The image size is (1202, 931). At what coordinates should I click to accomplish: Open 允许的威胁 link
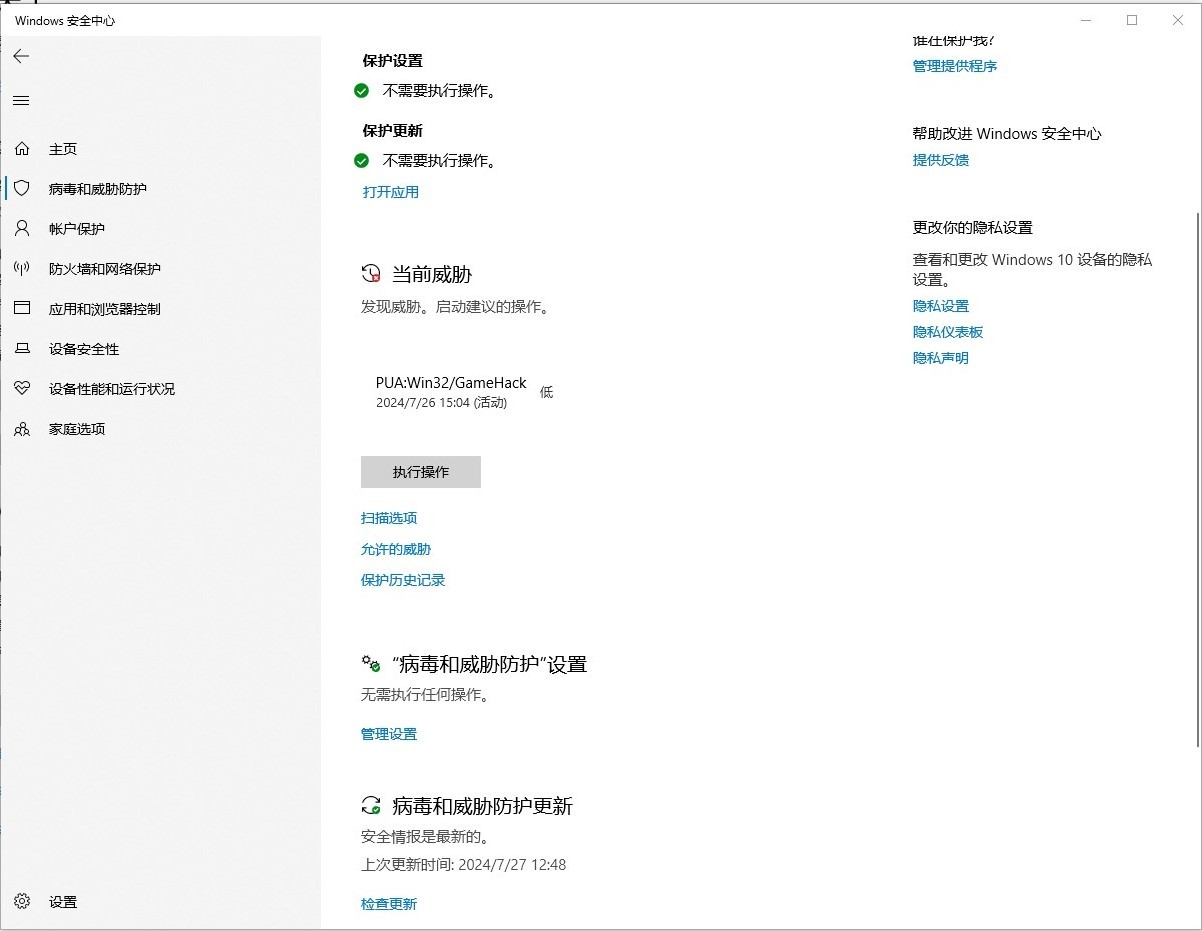396,549
